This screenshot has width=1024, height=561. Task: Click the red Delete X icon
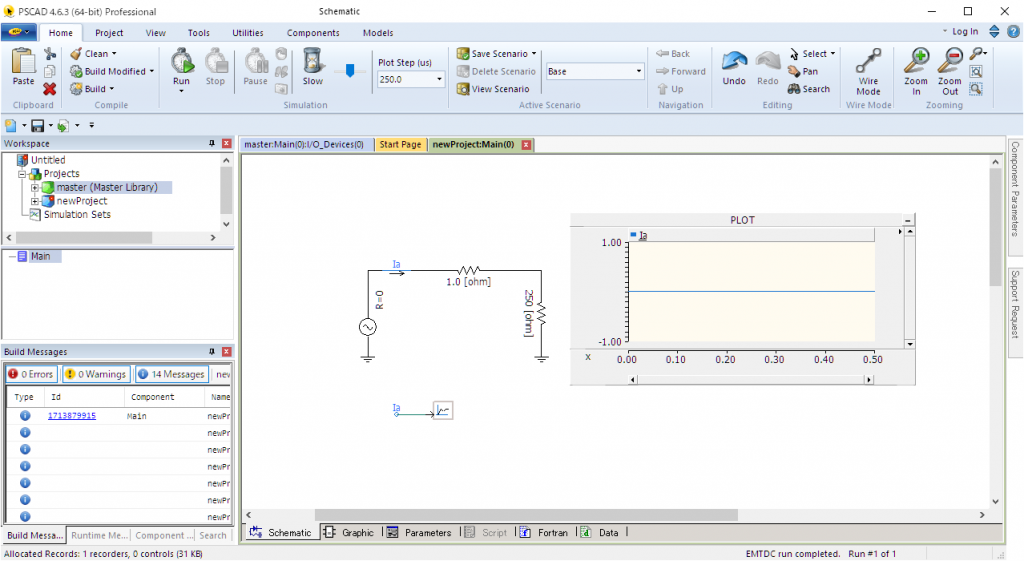tap(50, 89)
